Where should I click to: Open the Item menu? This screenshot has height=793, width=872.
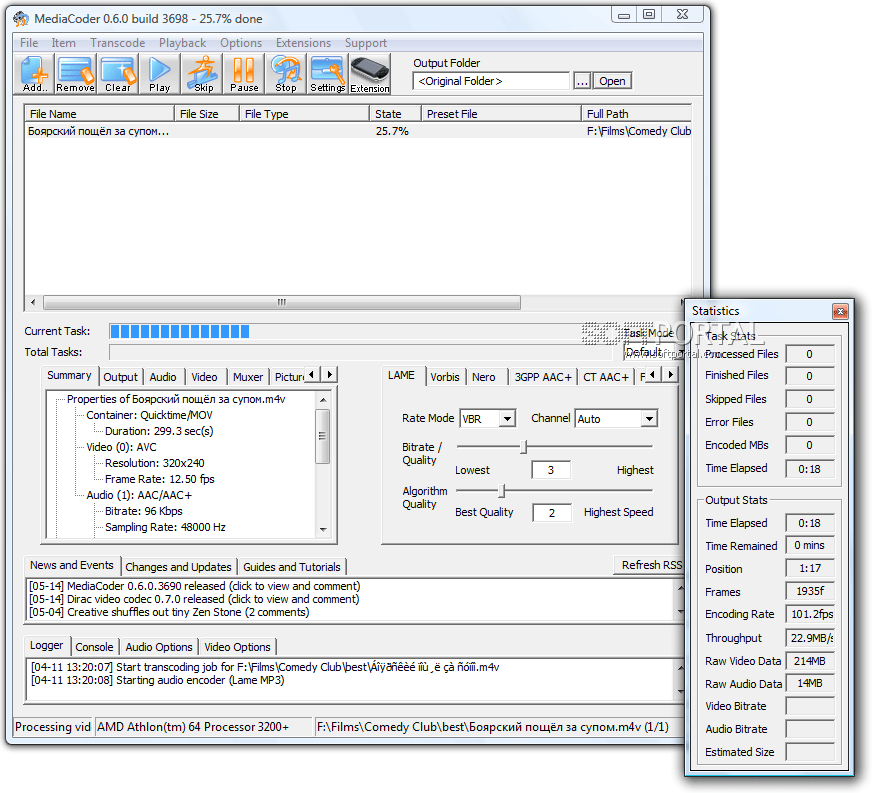pos(63,43)
